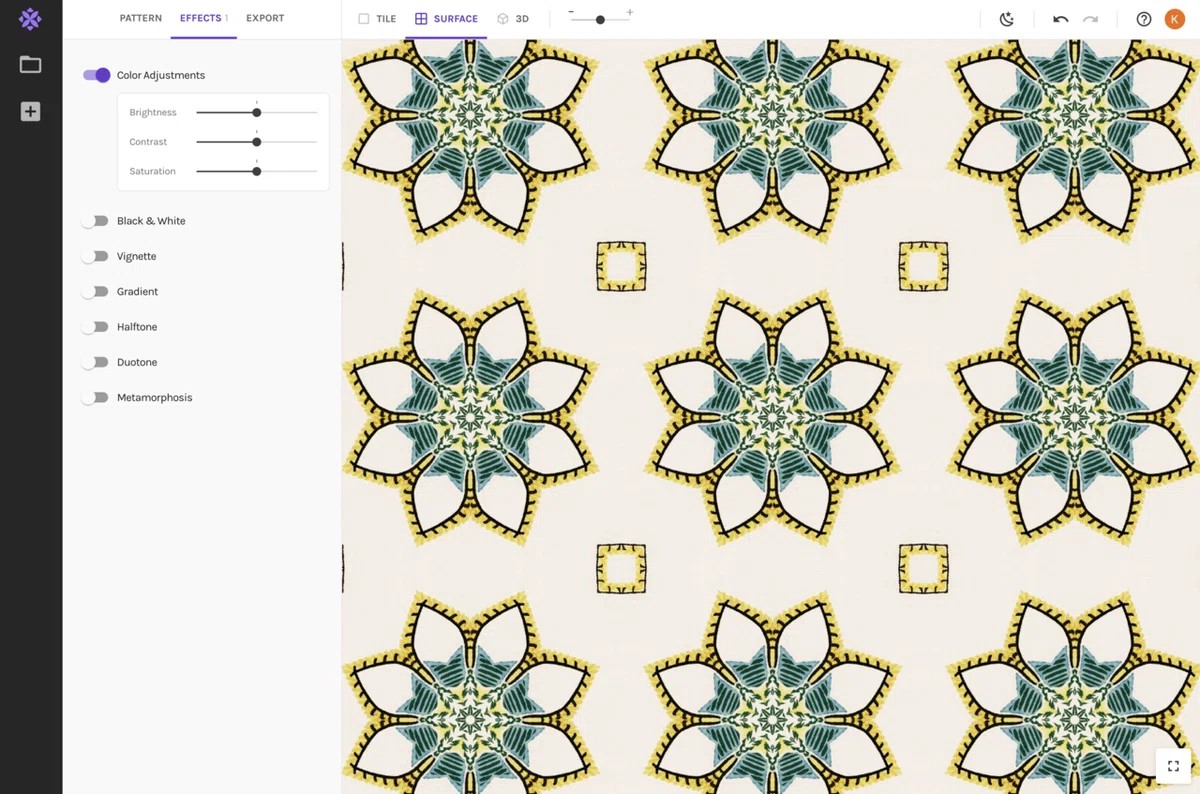Select the Surface view
The height and width of the screenshot is (794, 1200).
pyautogui.click(x=446, y=19)
